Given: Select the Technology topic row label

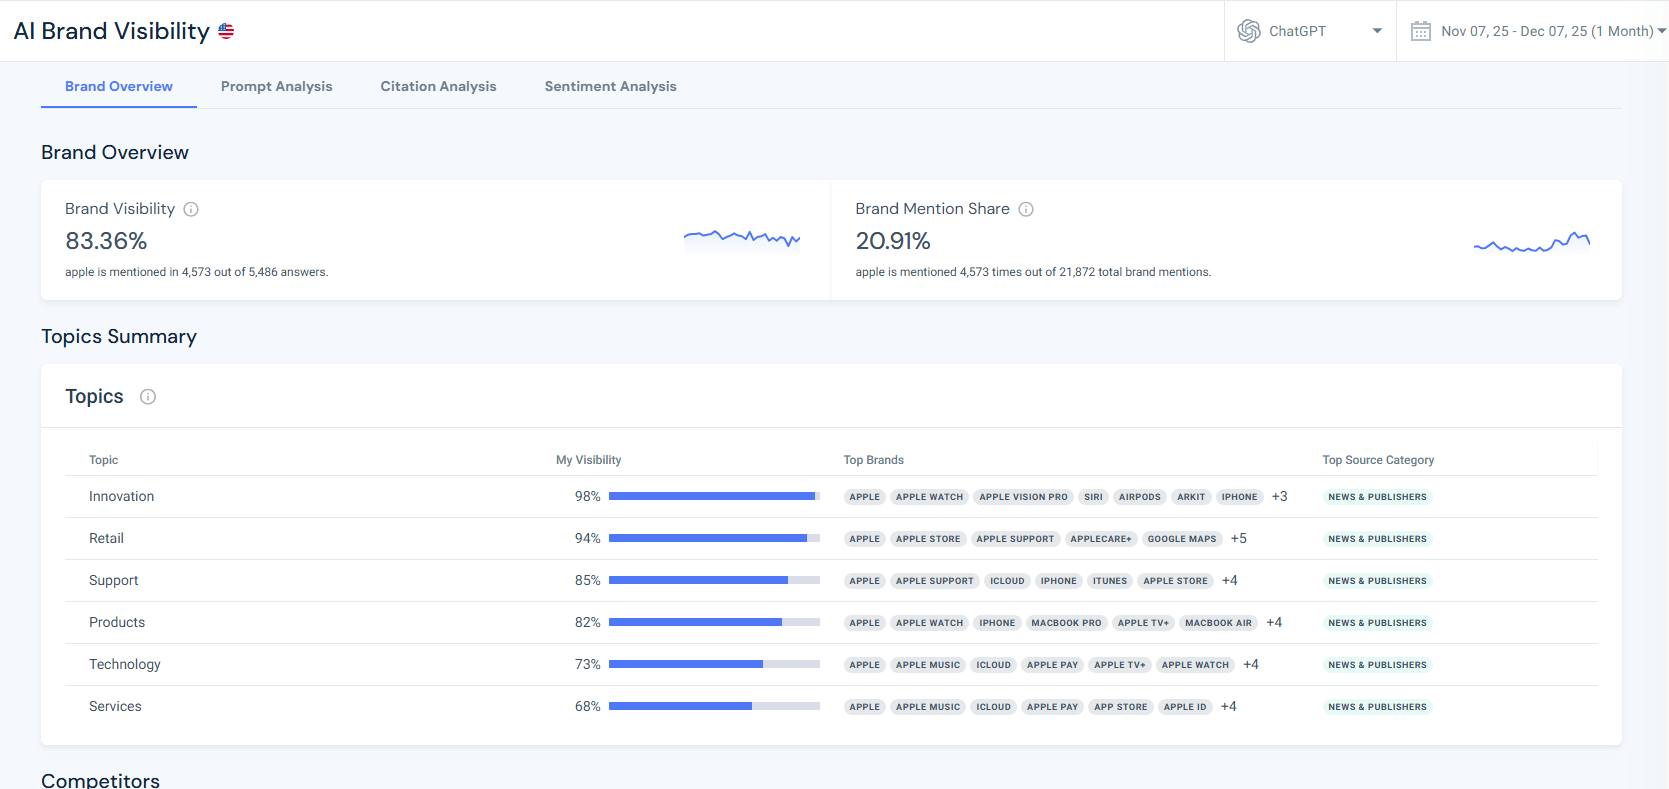Looking at the screenshot, I should [124, 664].
